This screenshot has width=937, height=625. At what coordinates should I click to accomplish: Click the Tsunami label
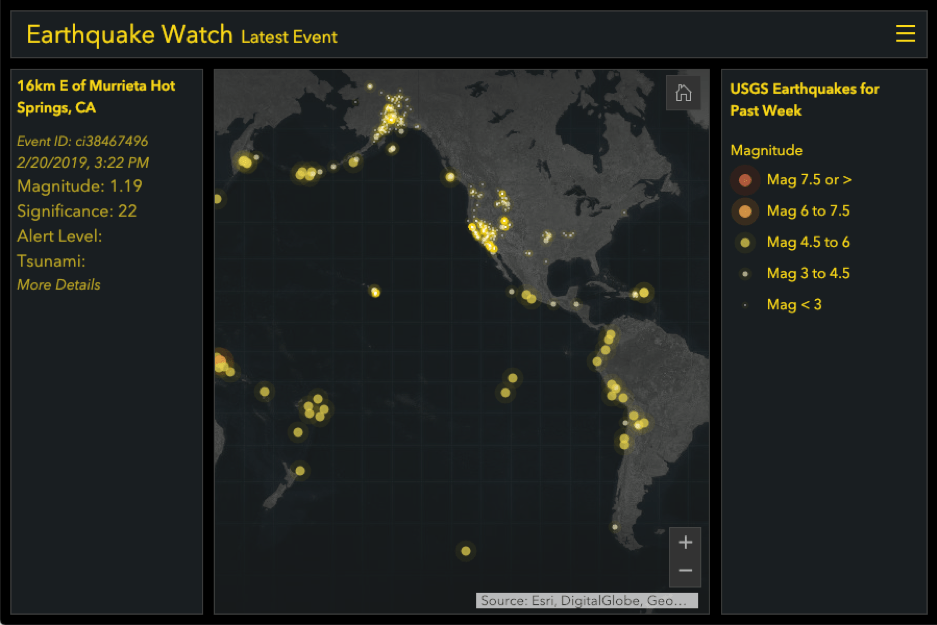pos(51,261)
